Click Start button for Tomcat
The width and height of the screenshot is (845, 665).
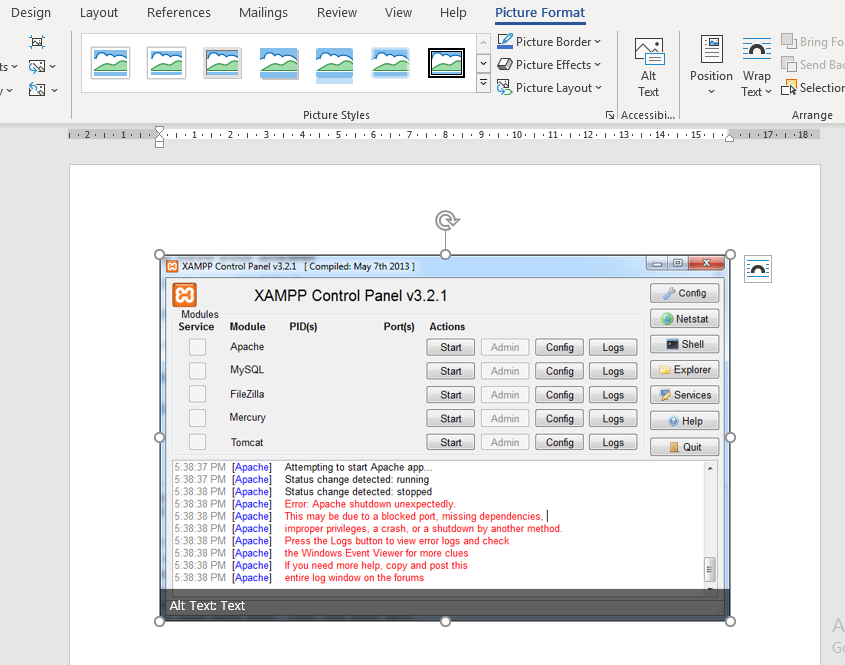point(451,442)
